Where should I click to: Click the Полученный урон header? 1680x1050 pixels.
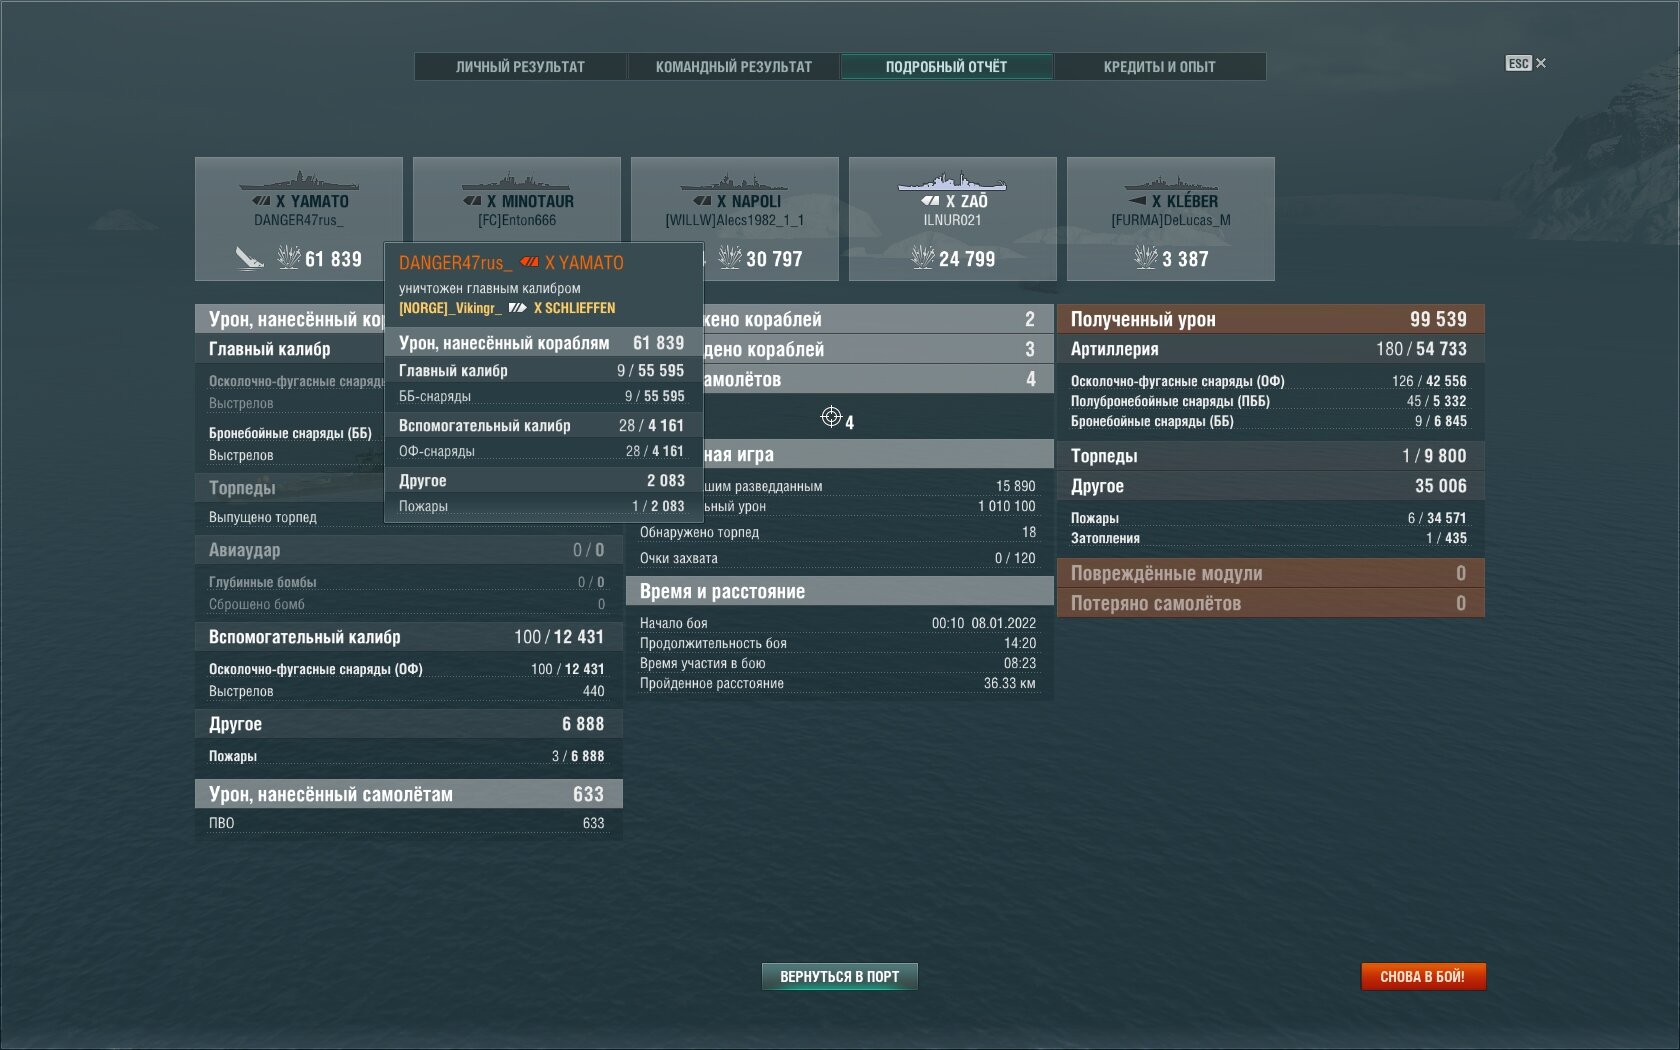point(1270,319)
